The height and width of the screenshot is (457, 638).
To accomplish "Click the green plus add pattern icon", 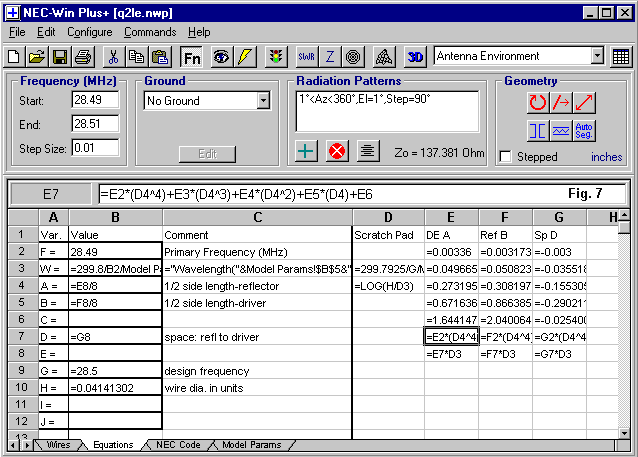I will pos(309,151).
